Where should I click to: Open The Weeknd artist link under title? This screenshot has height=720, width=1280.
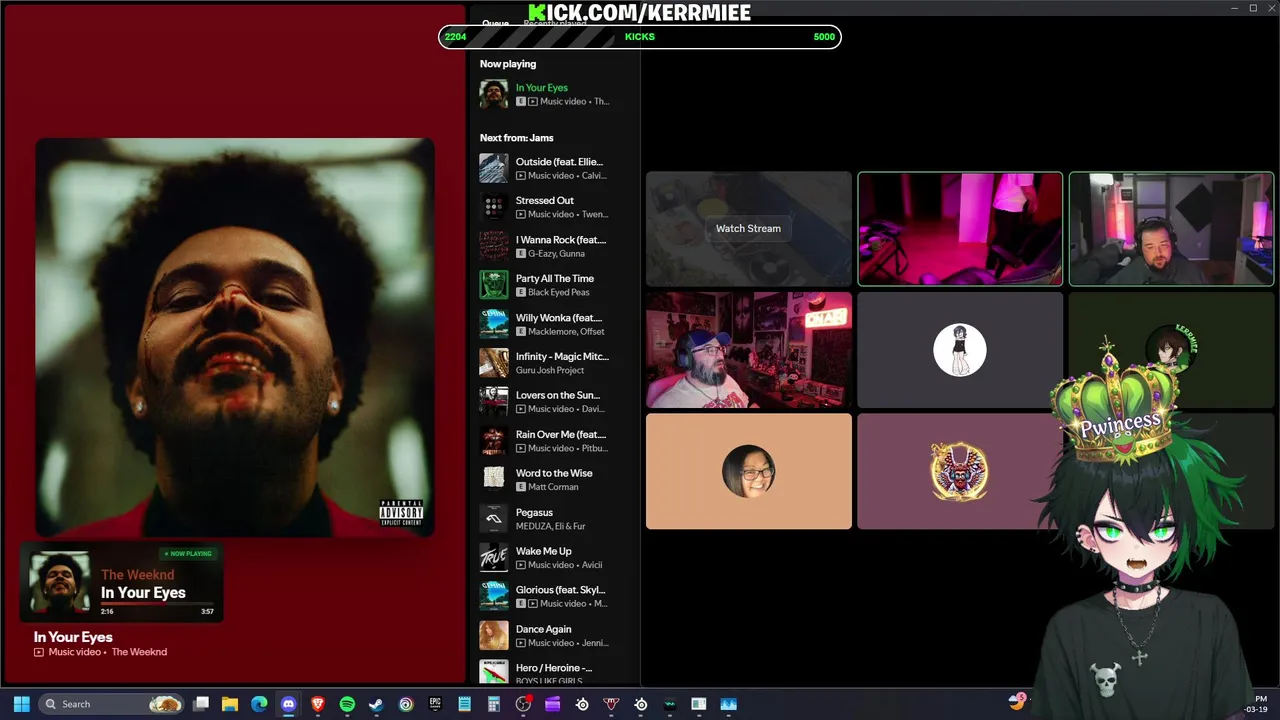pyautogui.click(x=139, y=652)
